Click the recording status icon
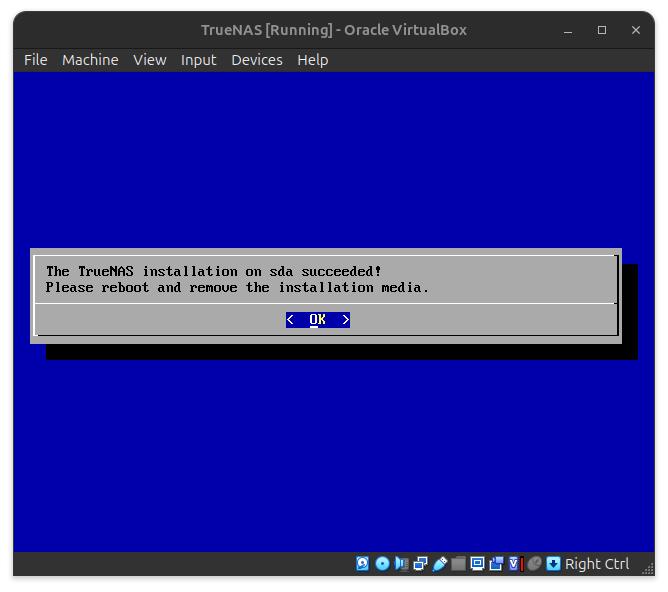The width and height of the screenshot is (668, 592). (x=496, y=564)
